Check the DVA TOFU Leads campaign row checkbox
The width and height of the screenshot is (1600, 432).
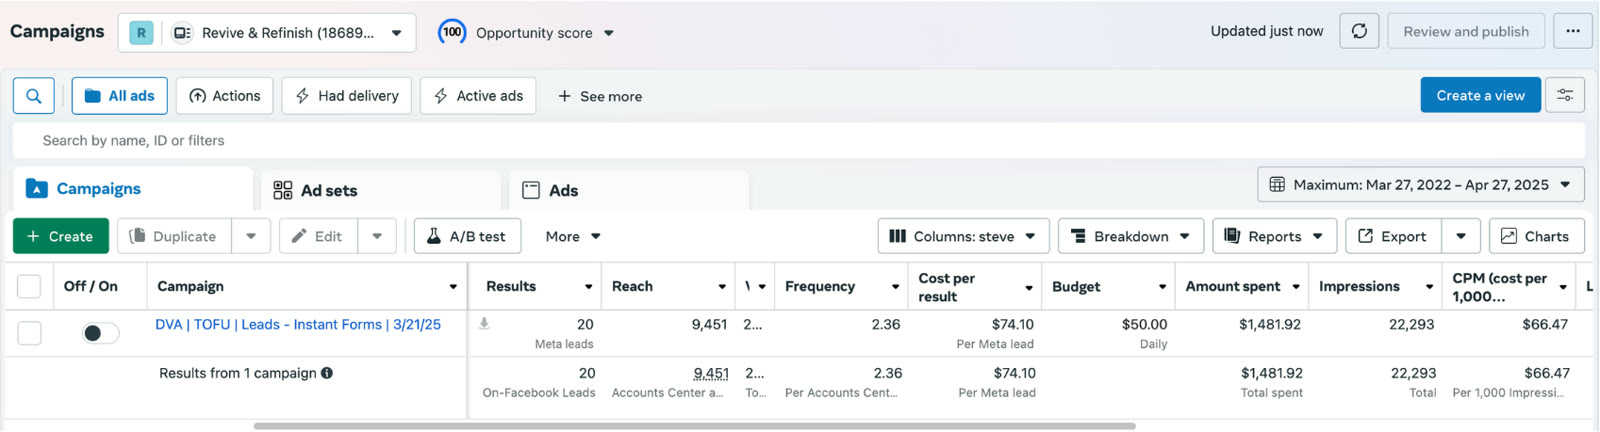click(29, 333)
